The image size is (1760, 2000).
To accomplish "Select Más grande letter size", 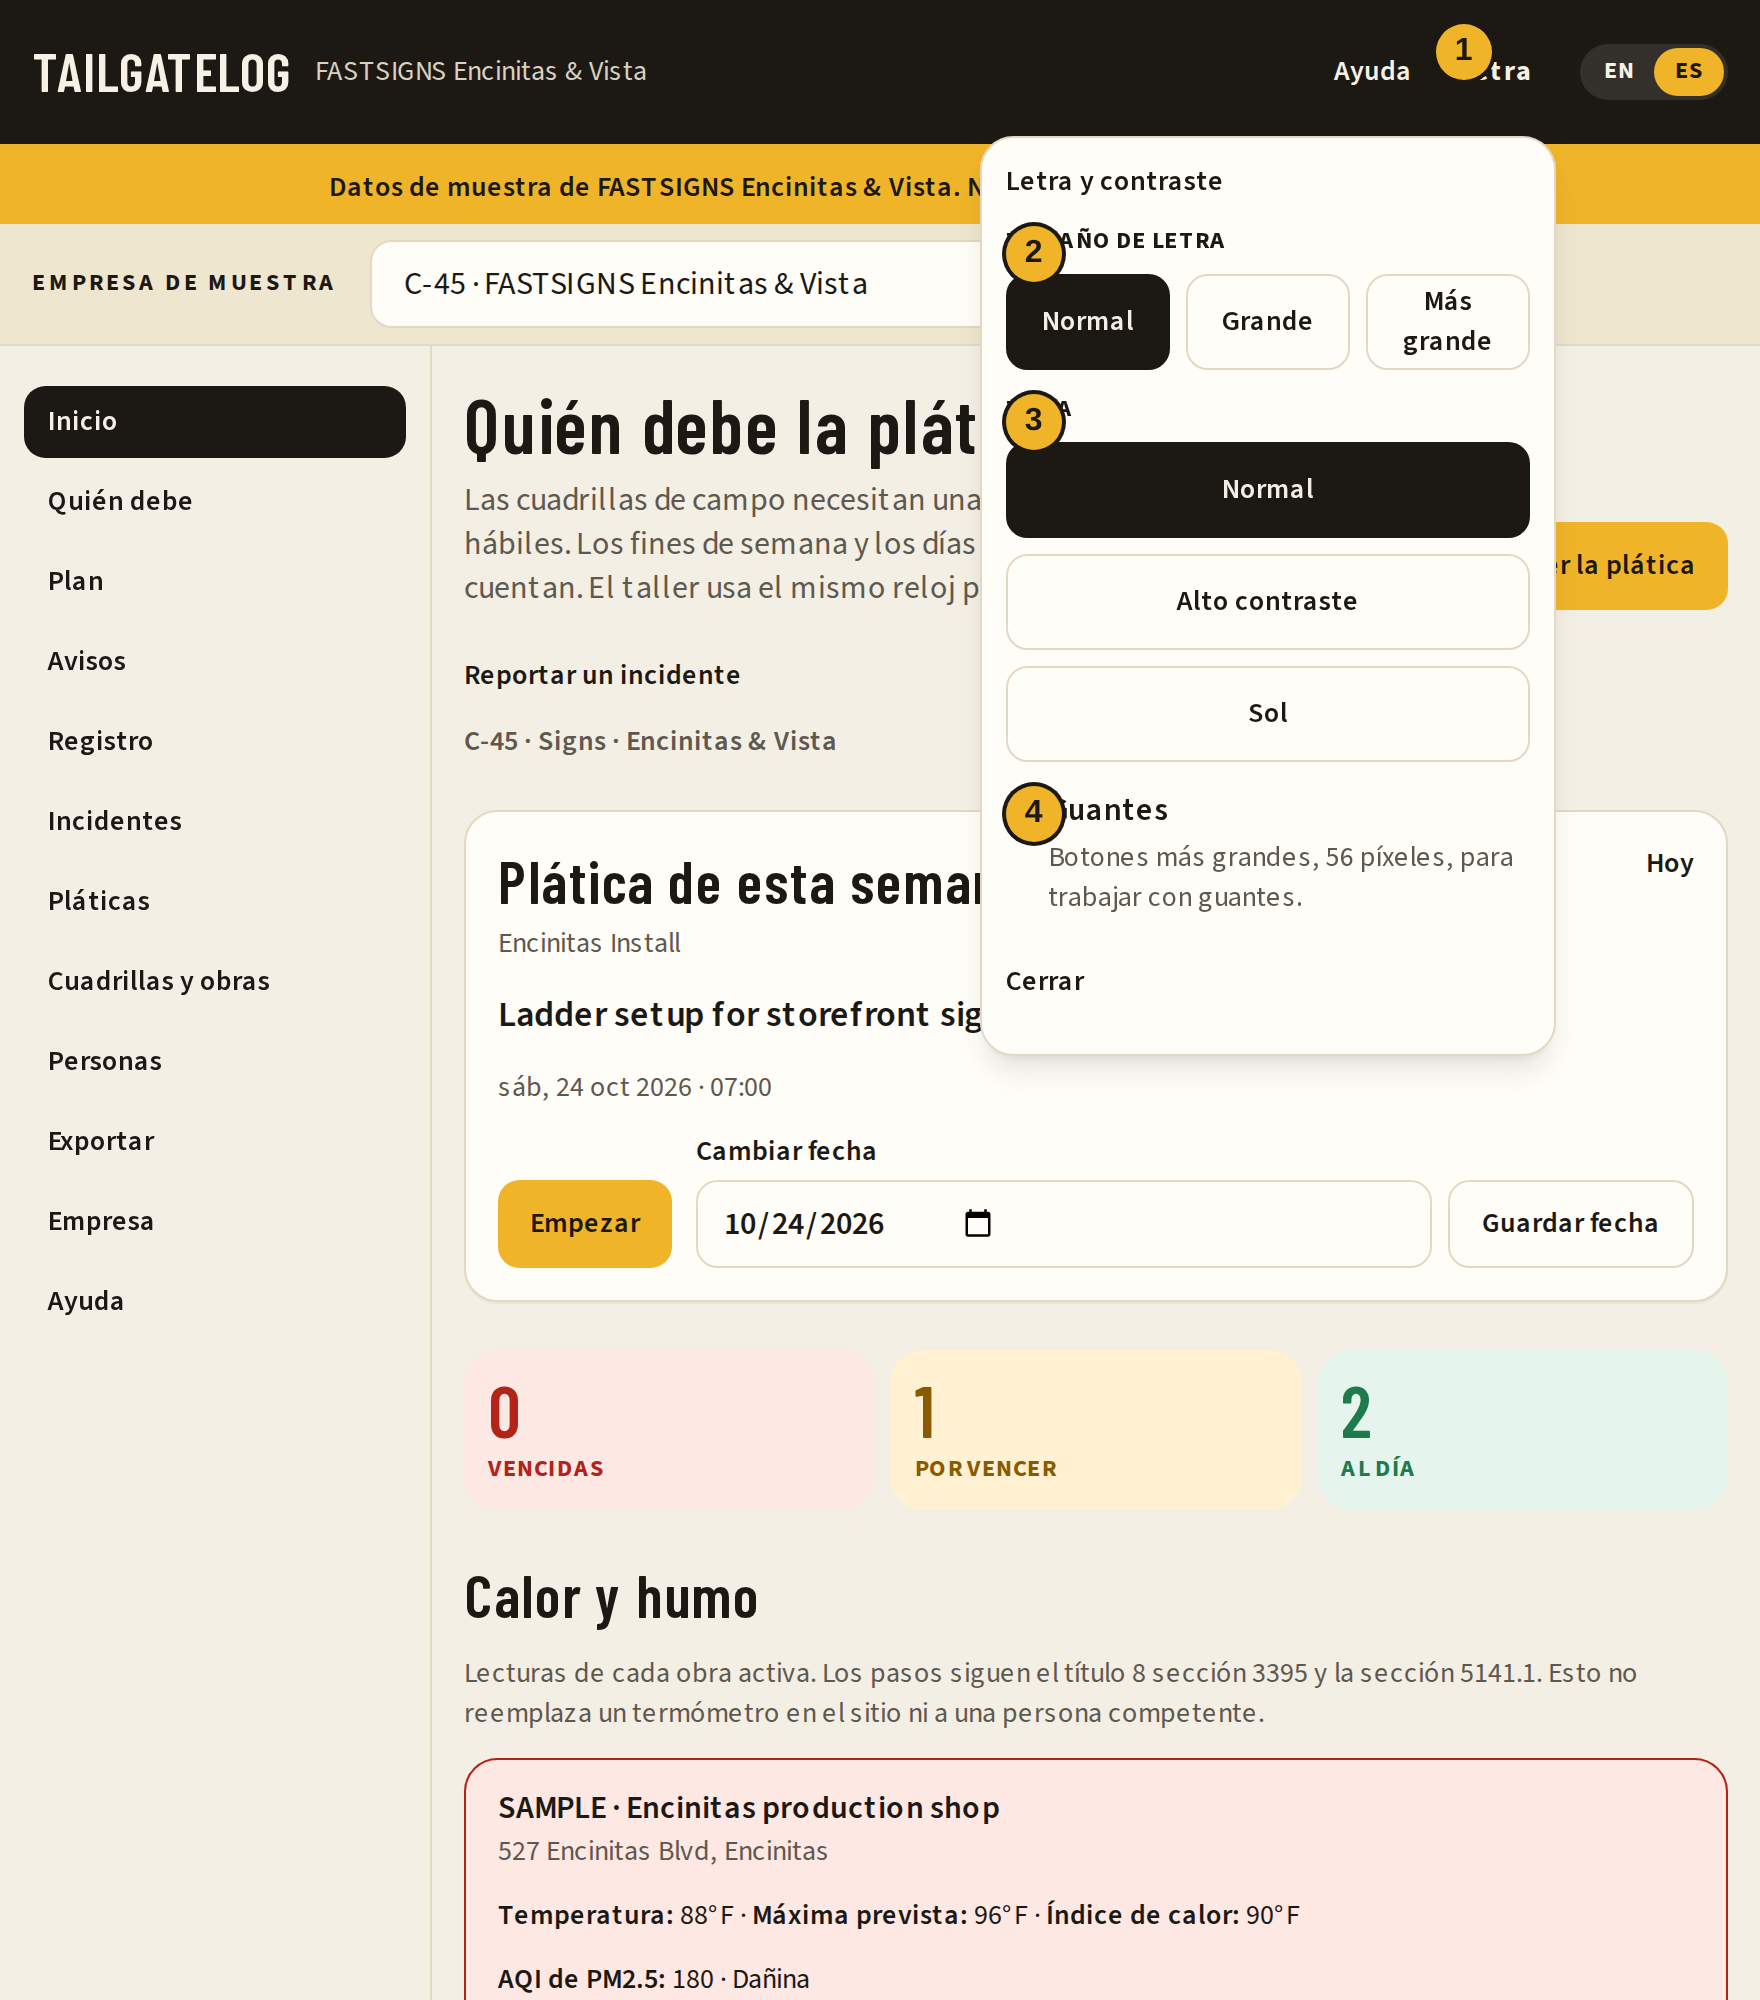I will (1447, 321).
